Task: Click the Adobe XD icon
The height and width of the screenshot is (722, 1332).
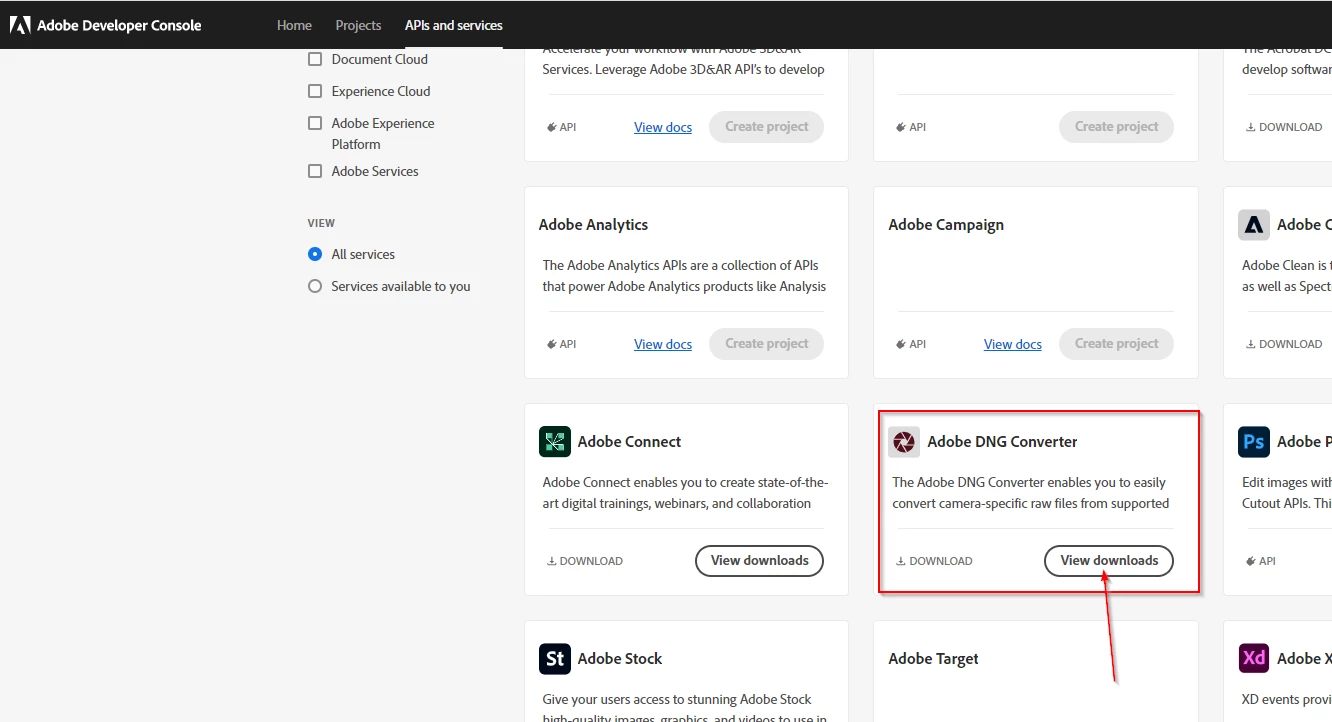Action: point(1253,658)
